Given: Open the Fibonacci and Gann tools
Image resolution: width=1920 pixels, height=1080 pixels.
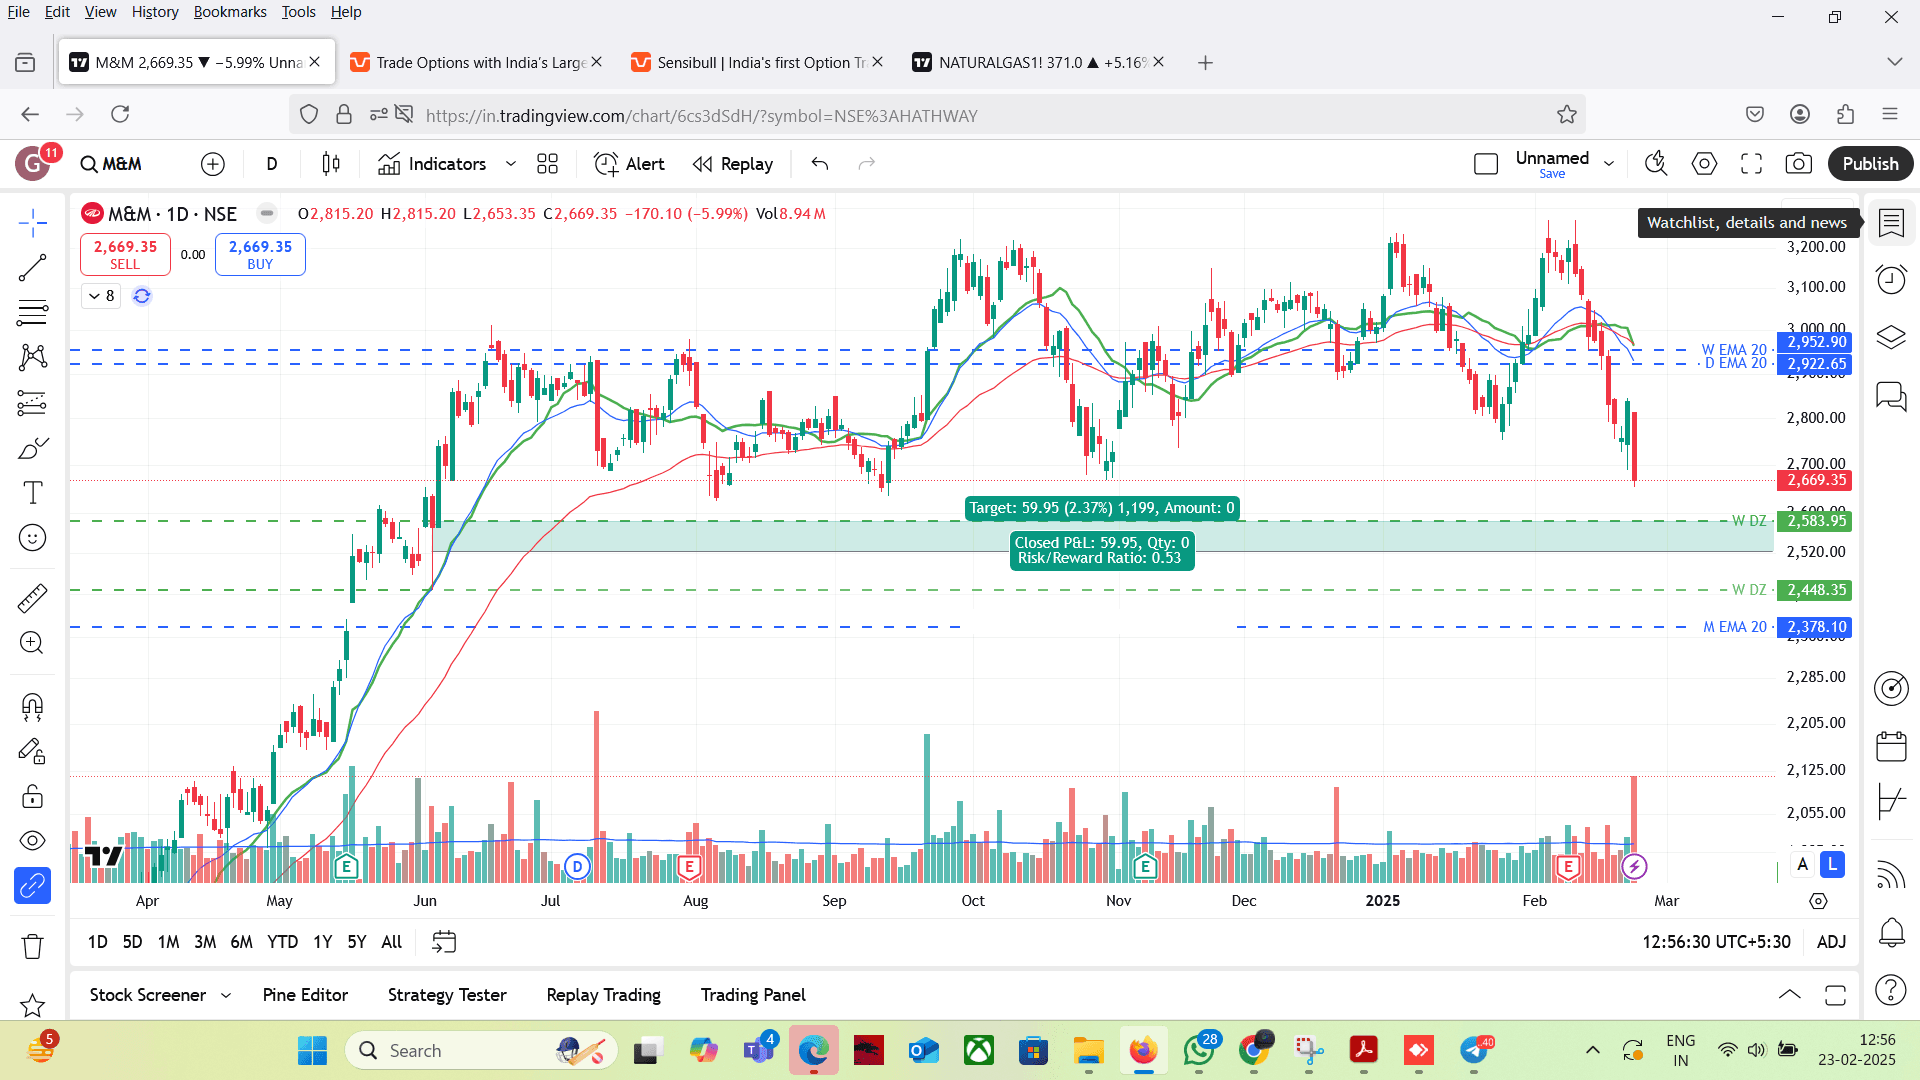Looking at the screenshot, I should pos(32,312).
